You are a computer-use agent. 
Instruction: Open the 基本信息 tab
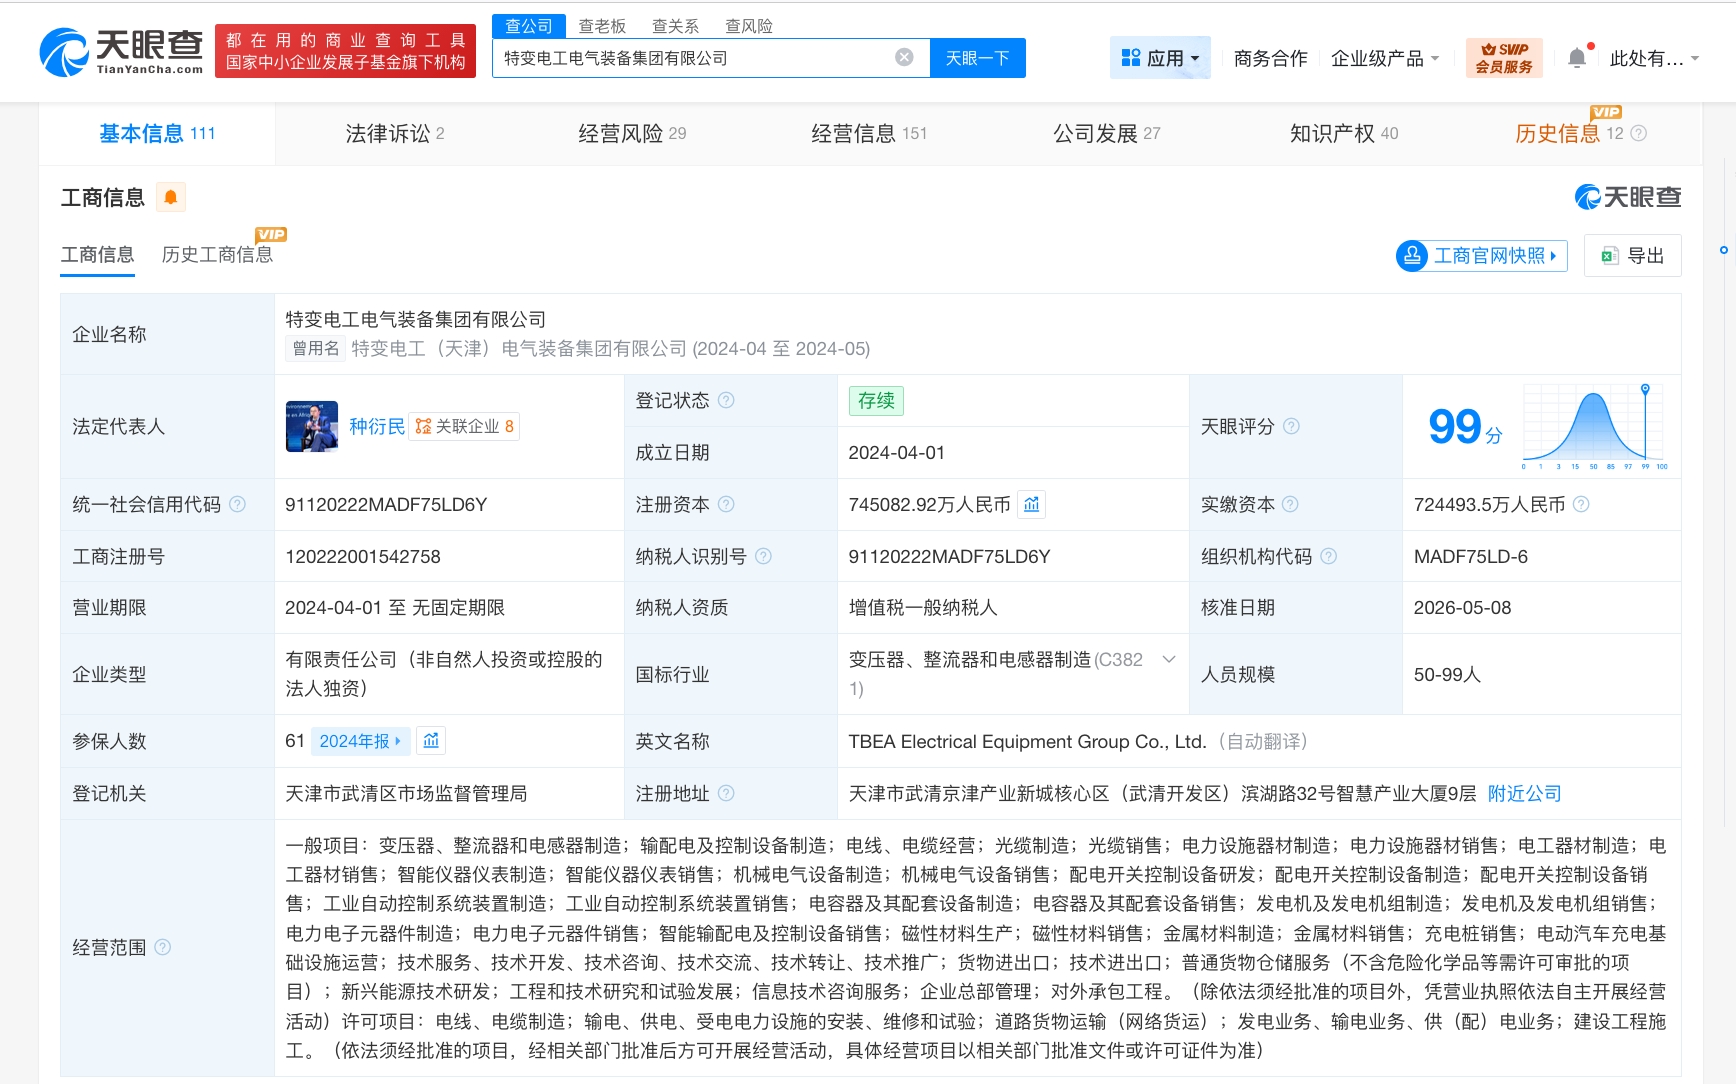tap(157, 133)
